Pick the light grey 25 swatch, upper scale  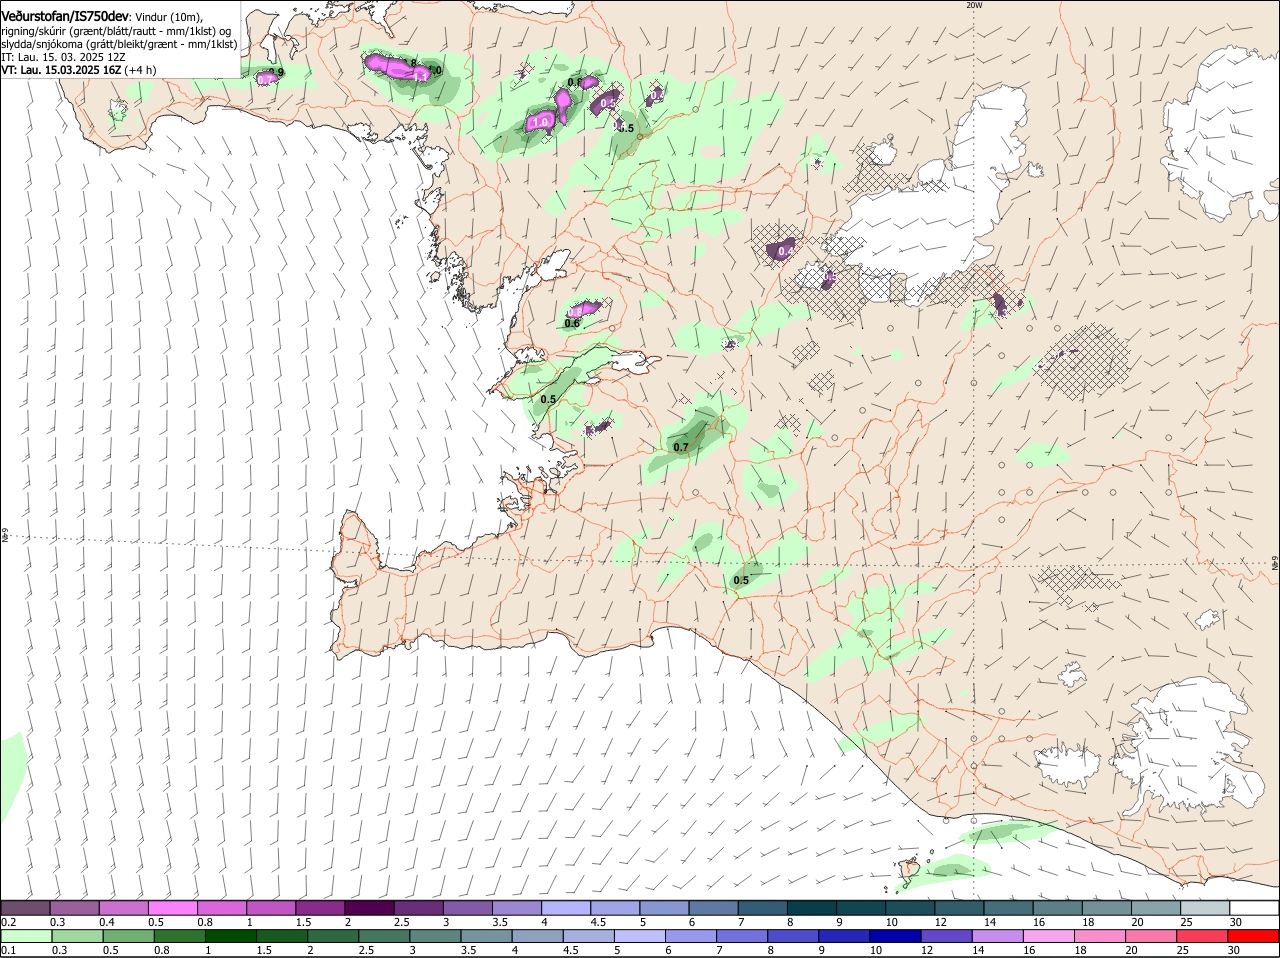click(1207, 907)
